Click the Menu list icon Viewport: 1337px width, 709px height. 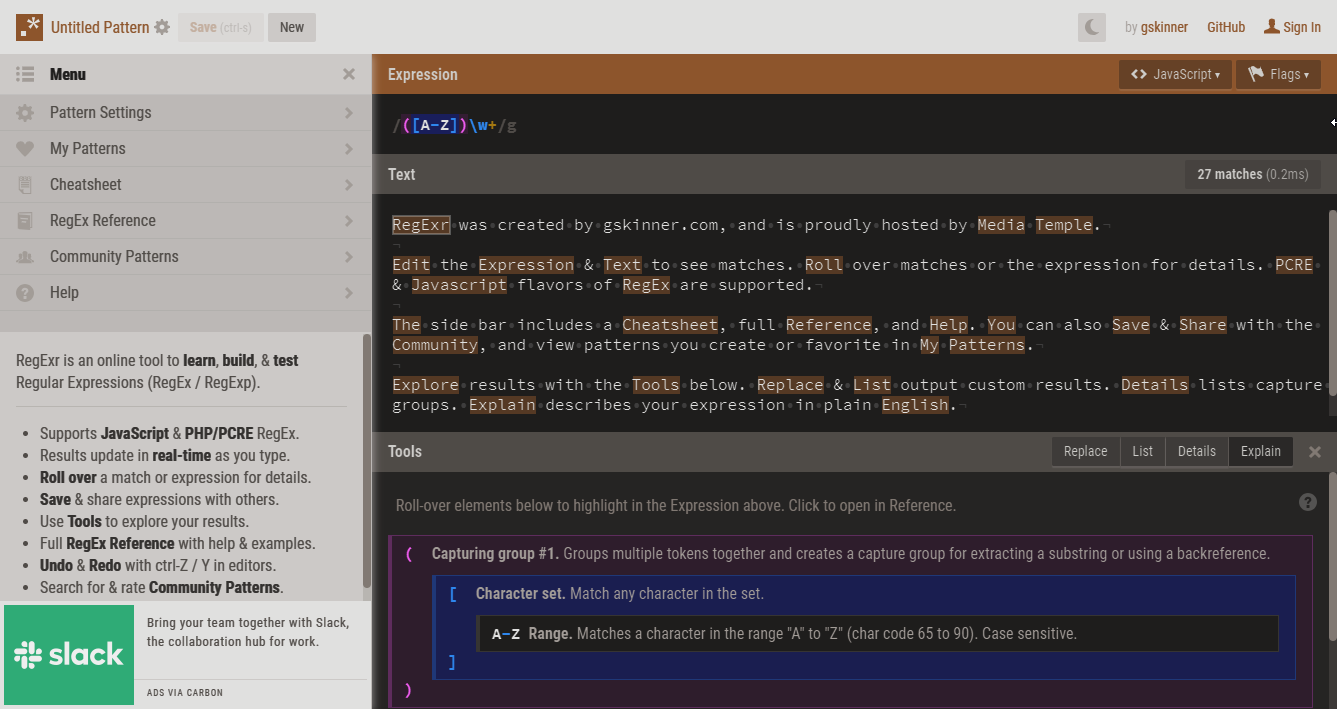point(26,74)
